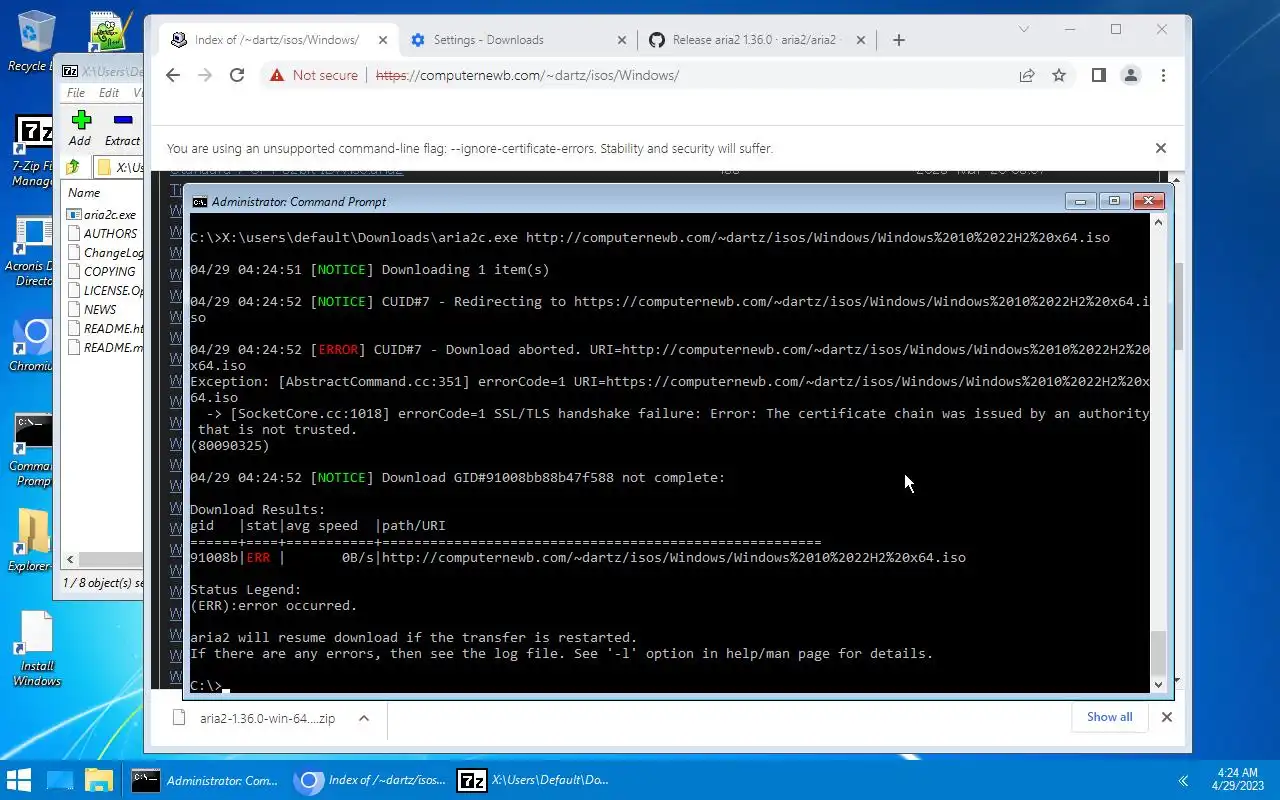Open the Windows Start menu
This screenshot has height=800, width=1280.
(20, 780)
